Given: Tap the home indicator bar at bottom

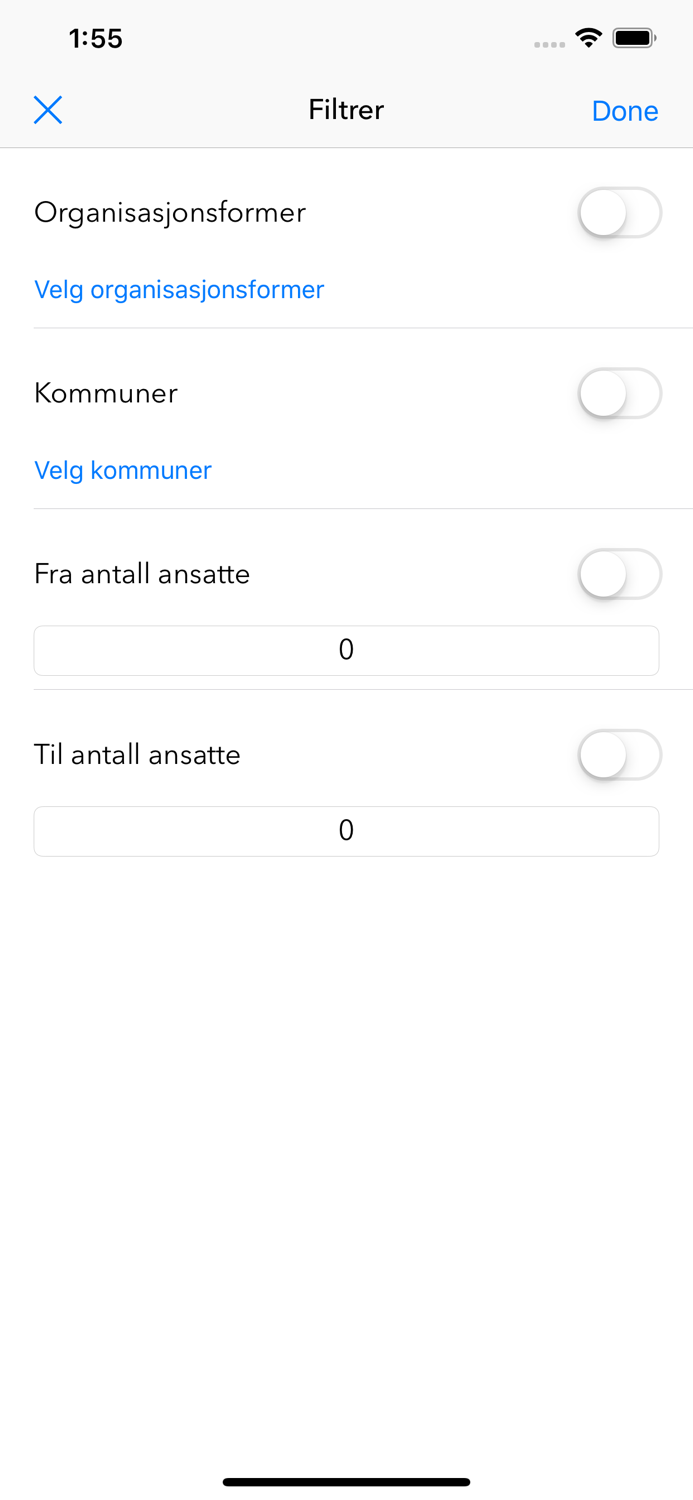Looking at the screenshot, I should 346,1481.
